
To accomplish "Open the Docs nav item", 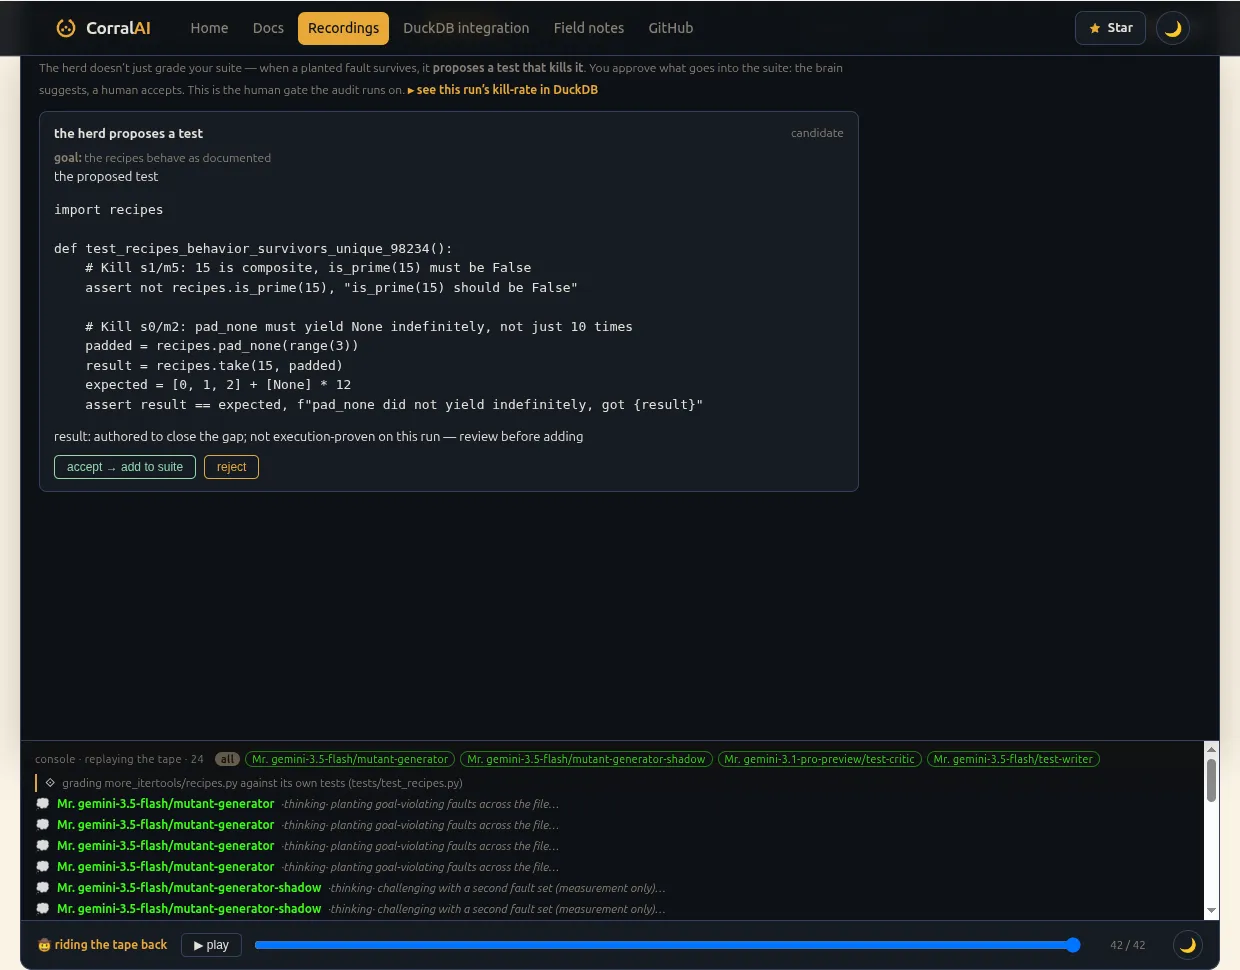I will tap(268, 28).
